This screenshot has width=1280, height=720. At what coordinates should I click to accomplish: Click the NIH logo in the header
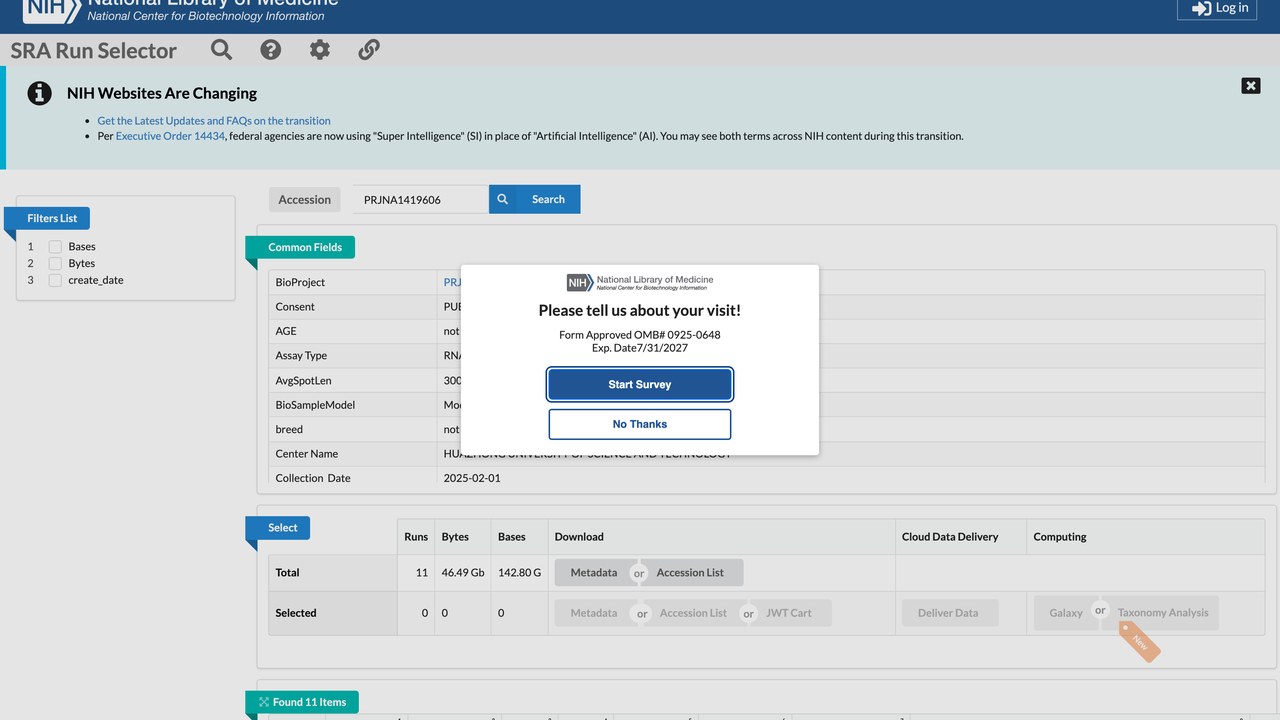(x=52, y=8)
